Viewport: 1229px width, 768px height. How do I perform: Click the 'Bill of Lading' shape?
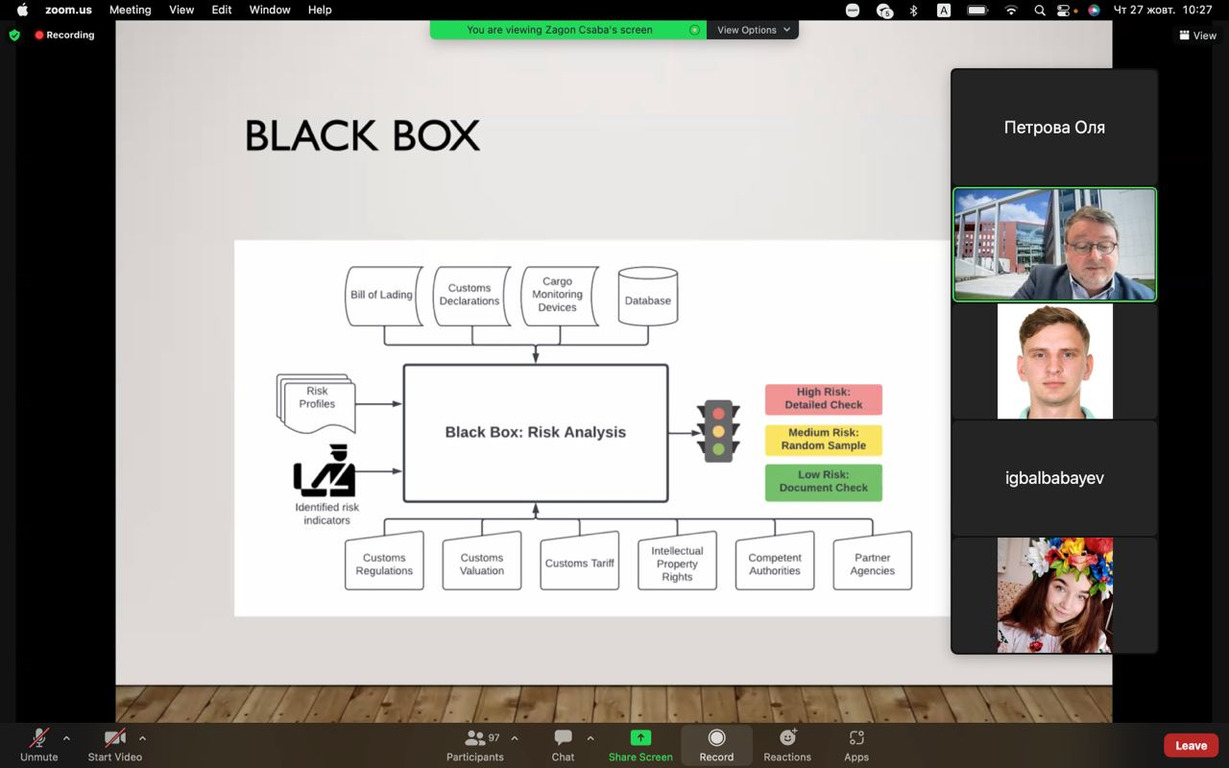[x=384, y=296]
